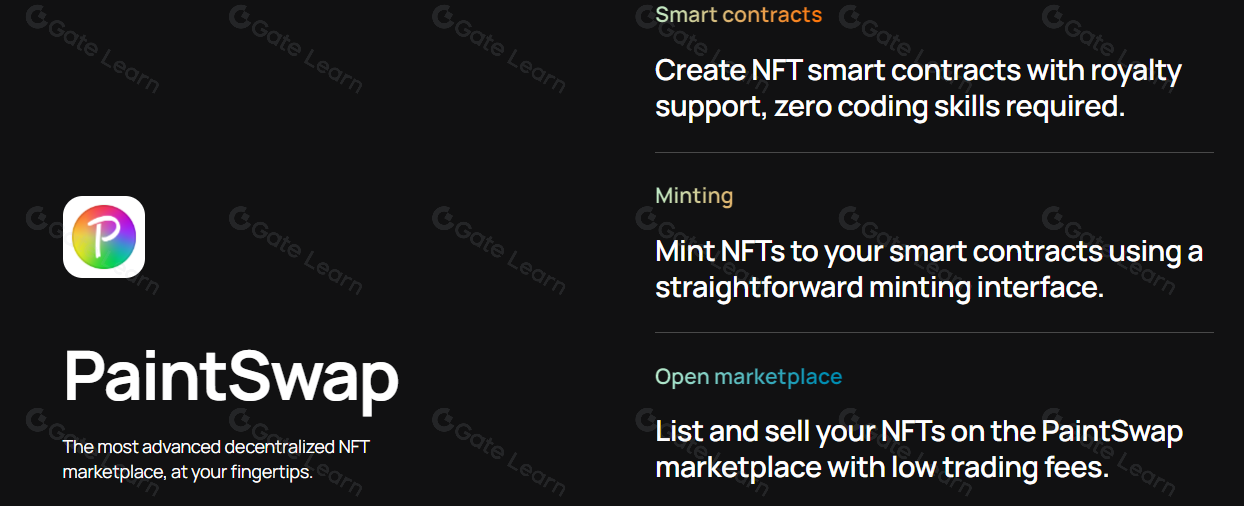Select the orange "Smart contracts" label
1244x506 pixels.
(x=738, y=15)
